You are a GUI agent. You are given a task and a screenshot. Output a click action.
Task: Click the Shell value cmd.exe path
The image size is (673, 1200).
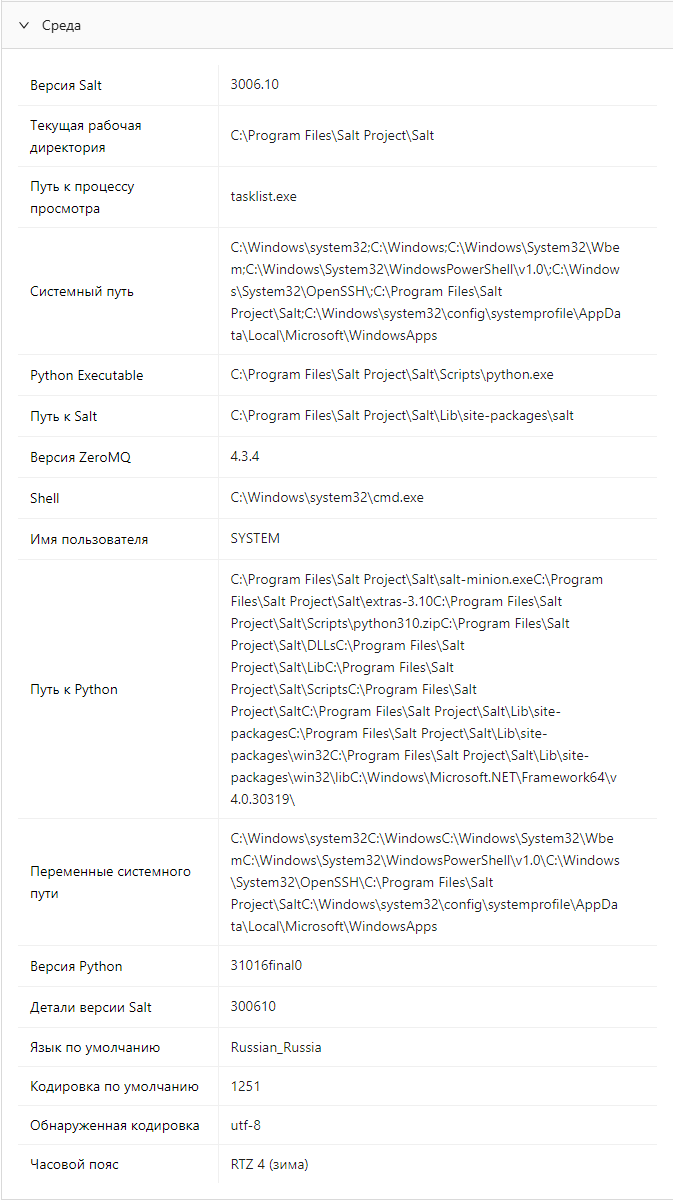327,498
